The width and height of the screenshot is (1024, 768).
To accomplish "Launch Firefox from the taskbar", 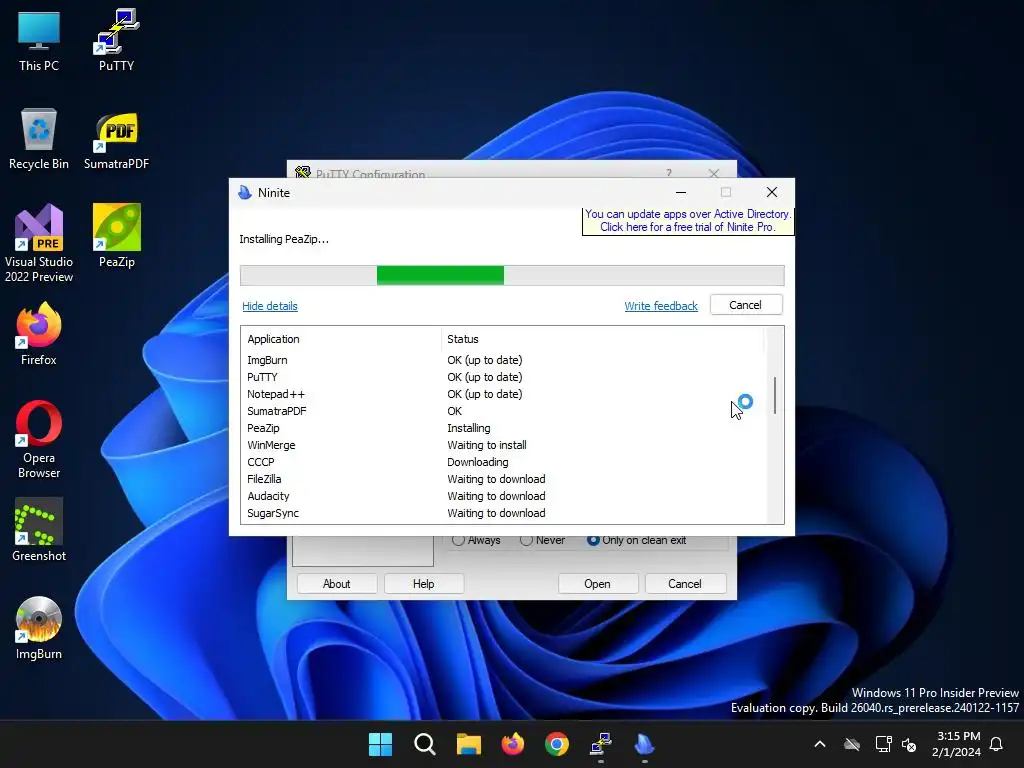I will click(513, 744).
